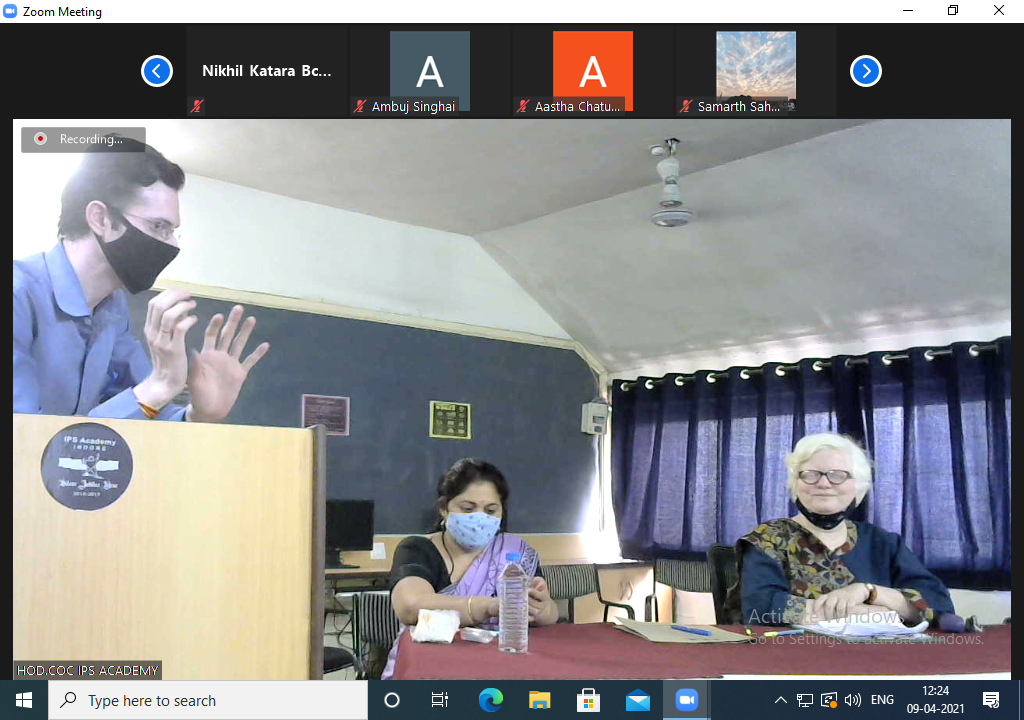Image resolution: width=1024 pixels, height=720 pixels.
Task: Open Microsoft Edge from the taskbar
Action: point(490,700)
